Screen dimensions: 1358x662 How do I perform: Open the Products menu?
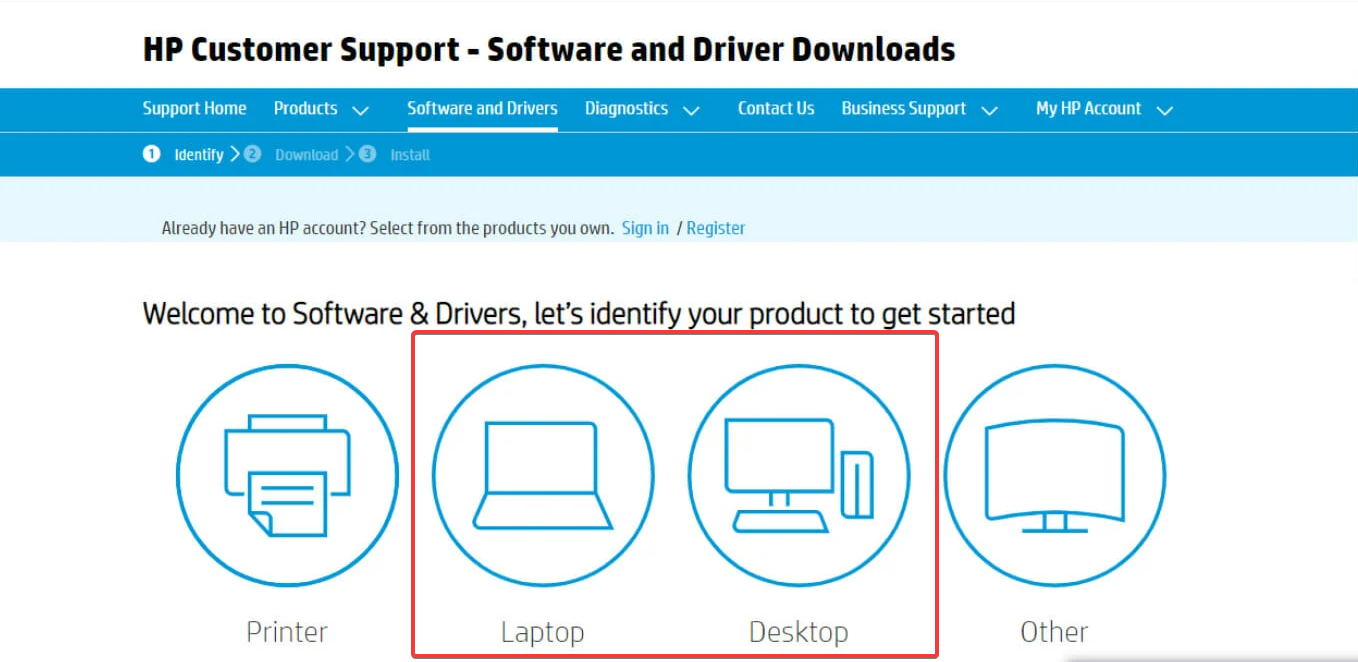pyautogui.click(x=305, y=109)
